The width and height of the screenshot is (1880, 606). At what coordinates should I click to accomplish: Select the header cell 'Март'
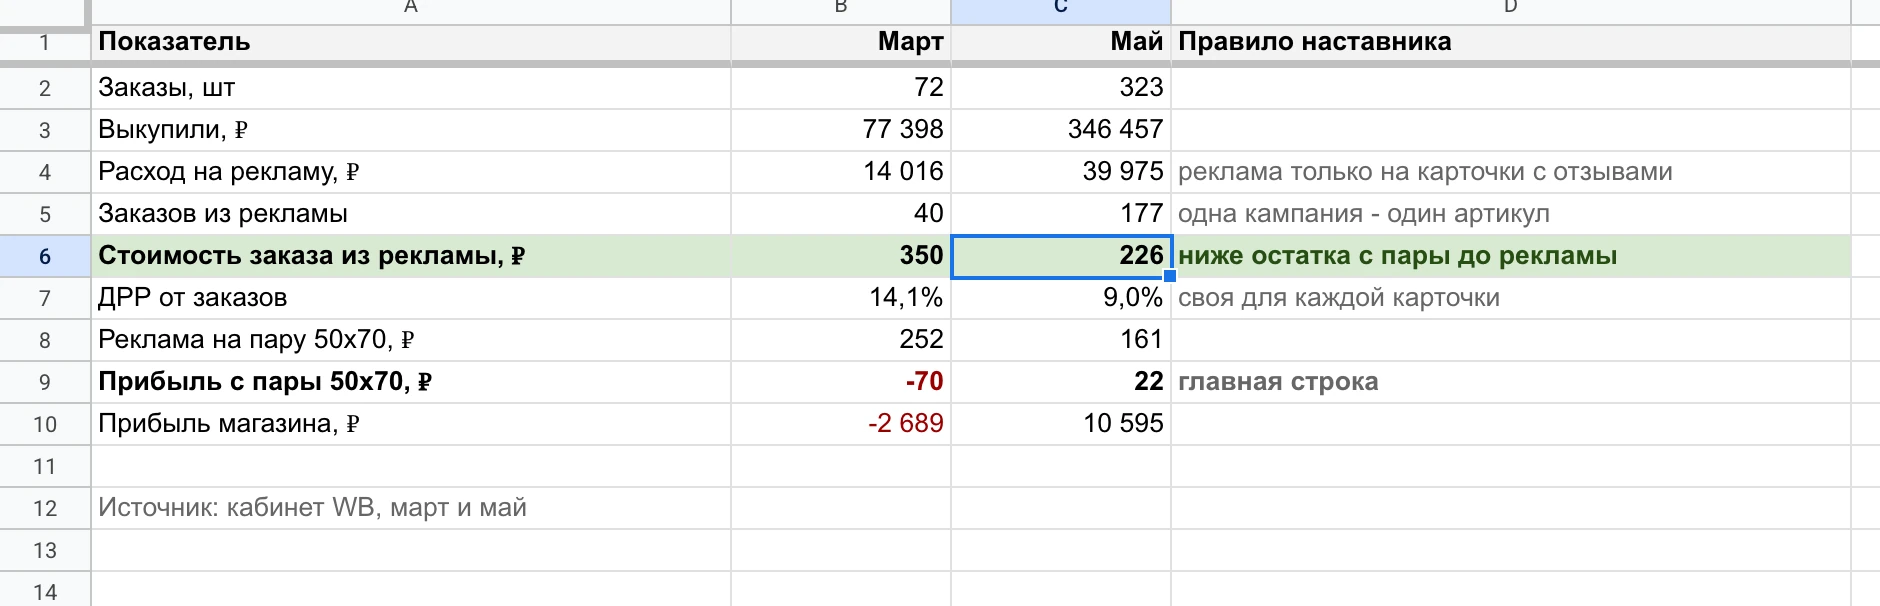coord(841,42)
